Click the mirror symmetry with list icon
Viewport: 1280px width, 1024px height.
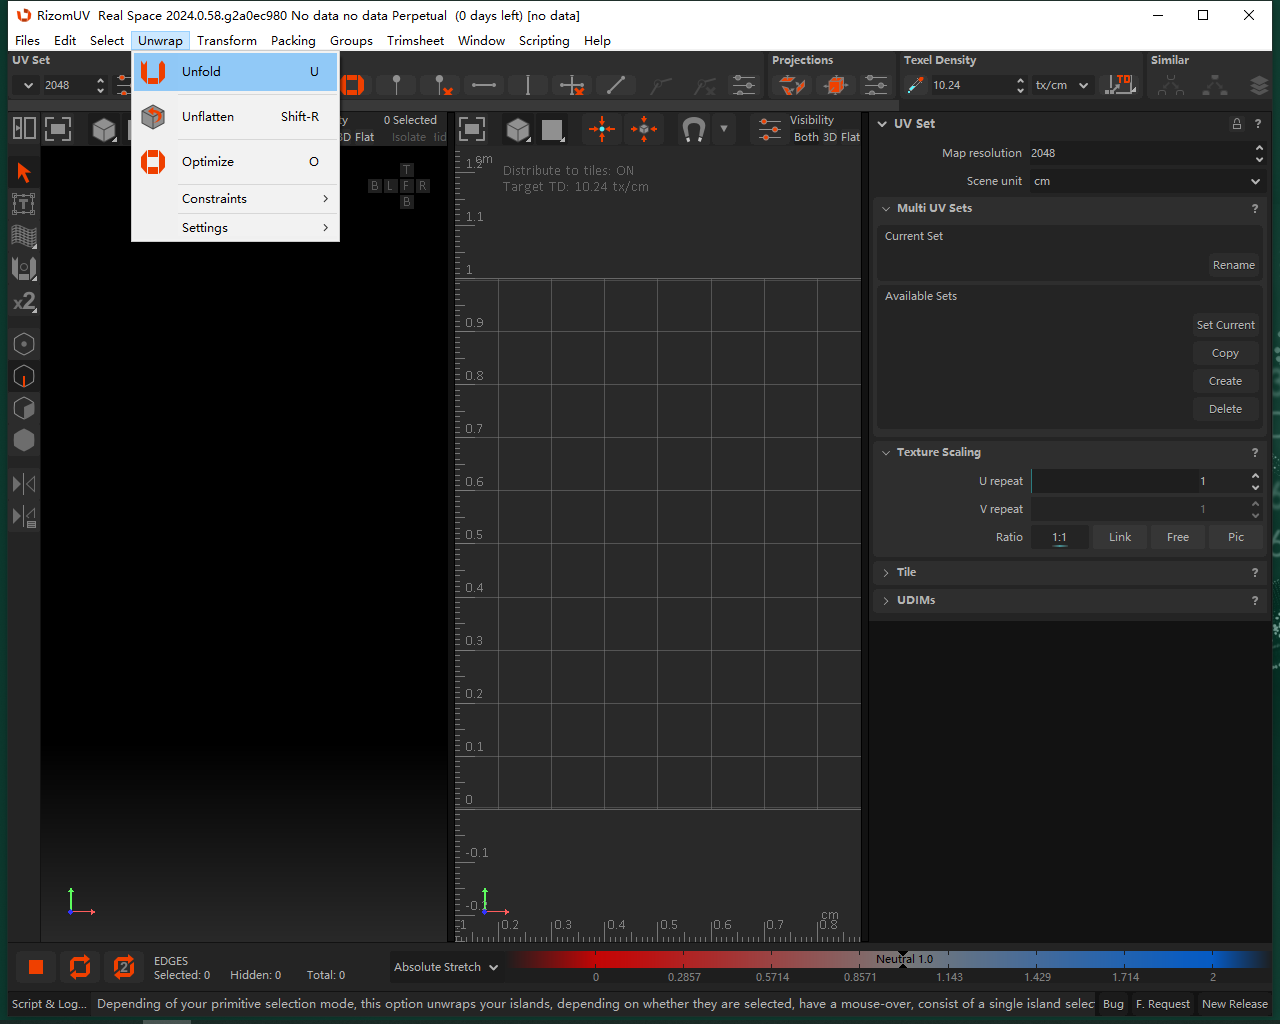click(24, 516)
